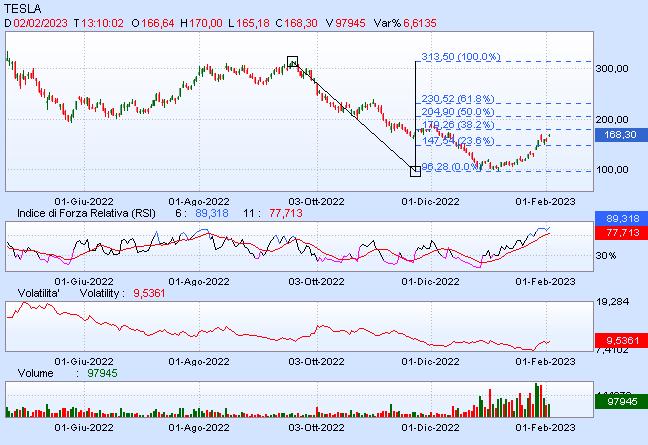
Task: Click the red 77,713 RSI axis tag
Action: coord(621,233)
